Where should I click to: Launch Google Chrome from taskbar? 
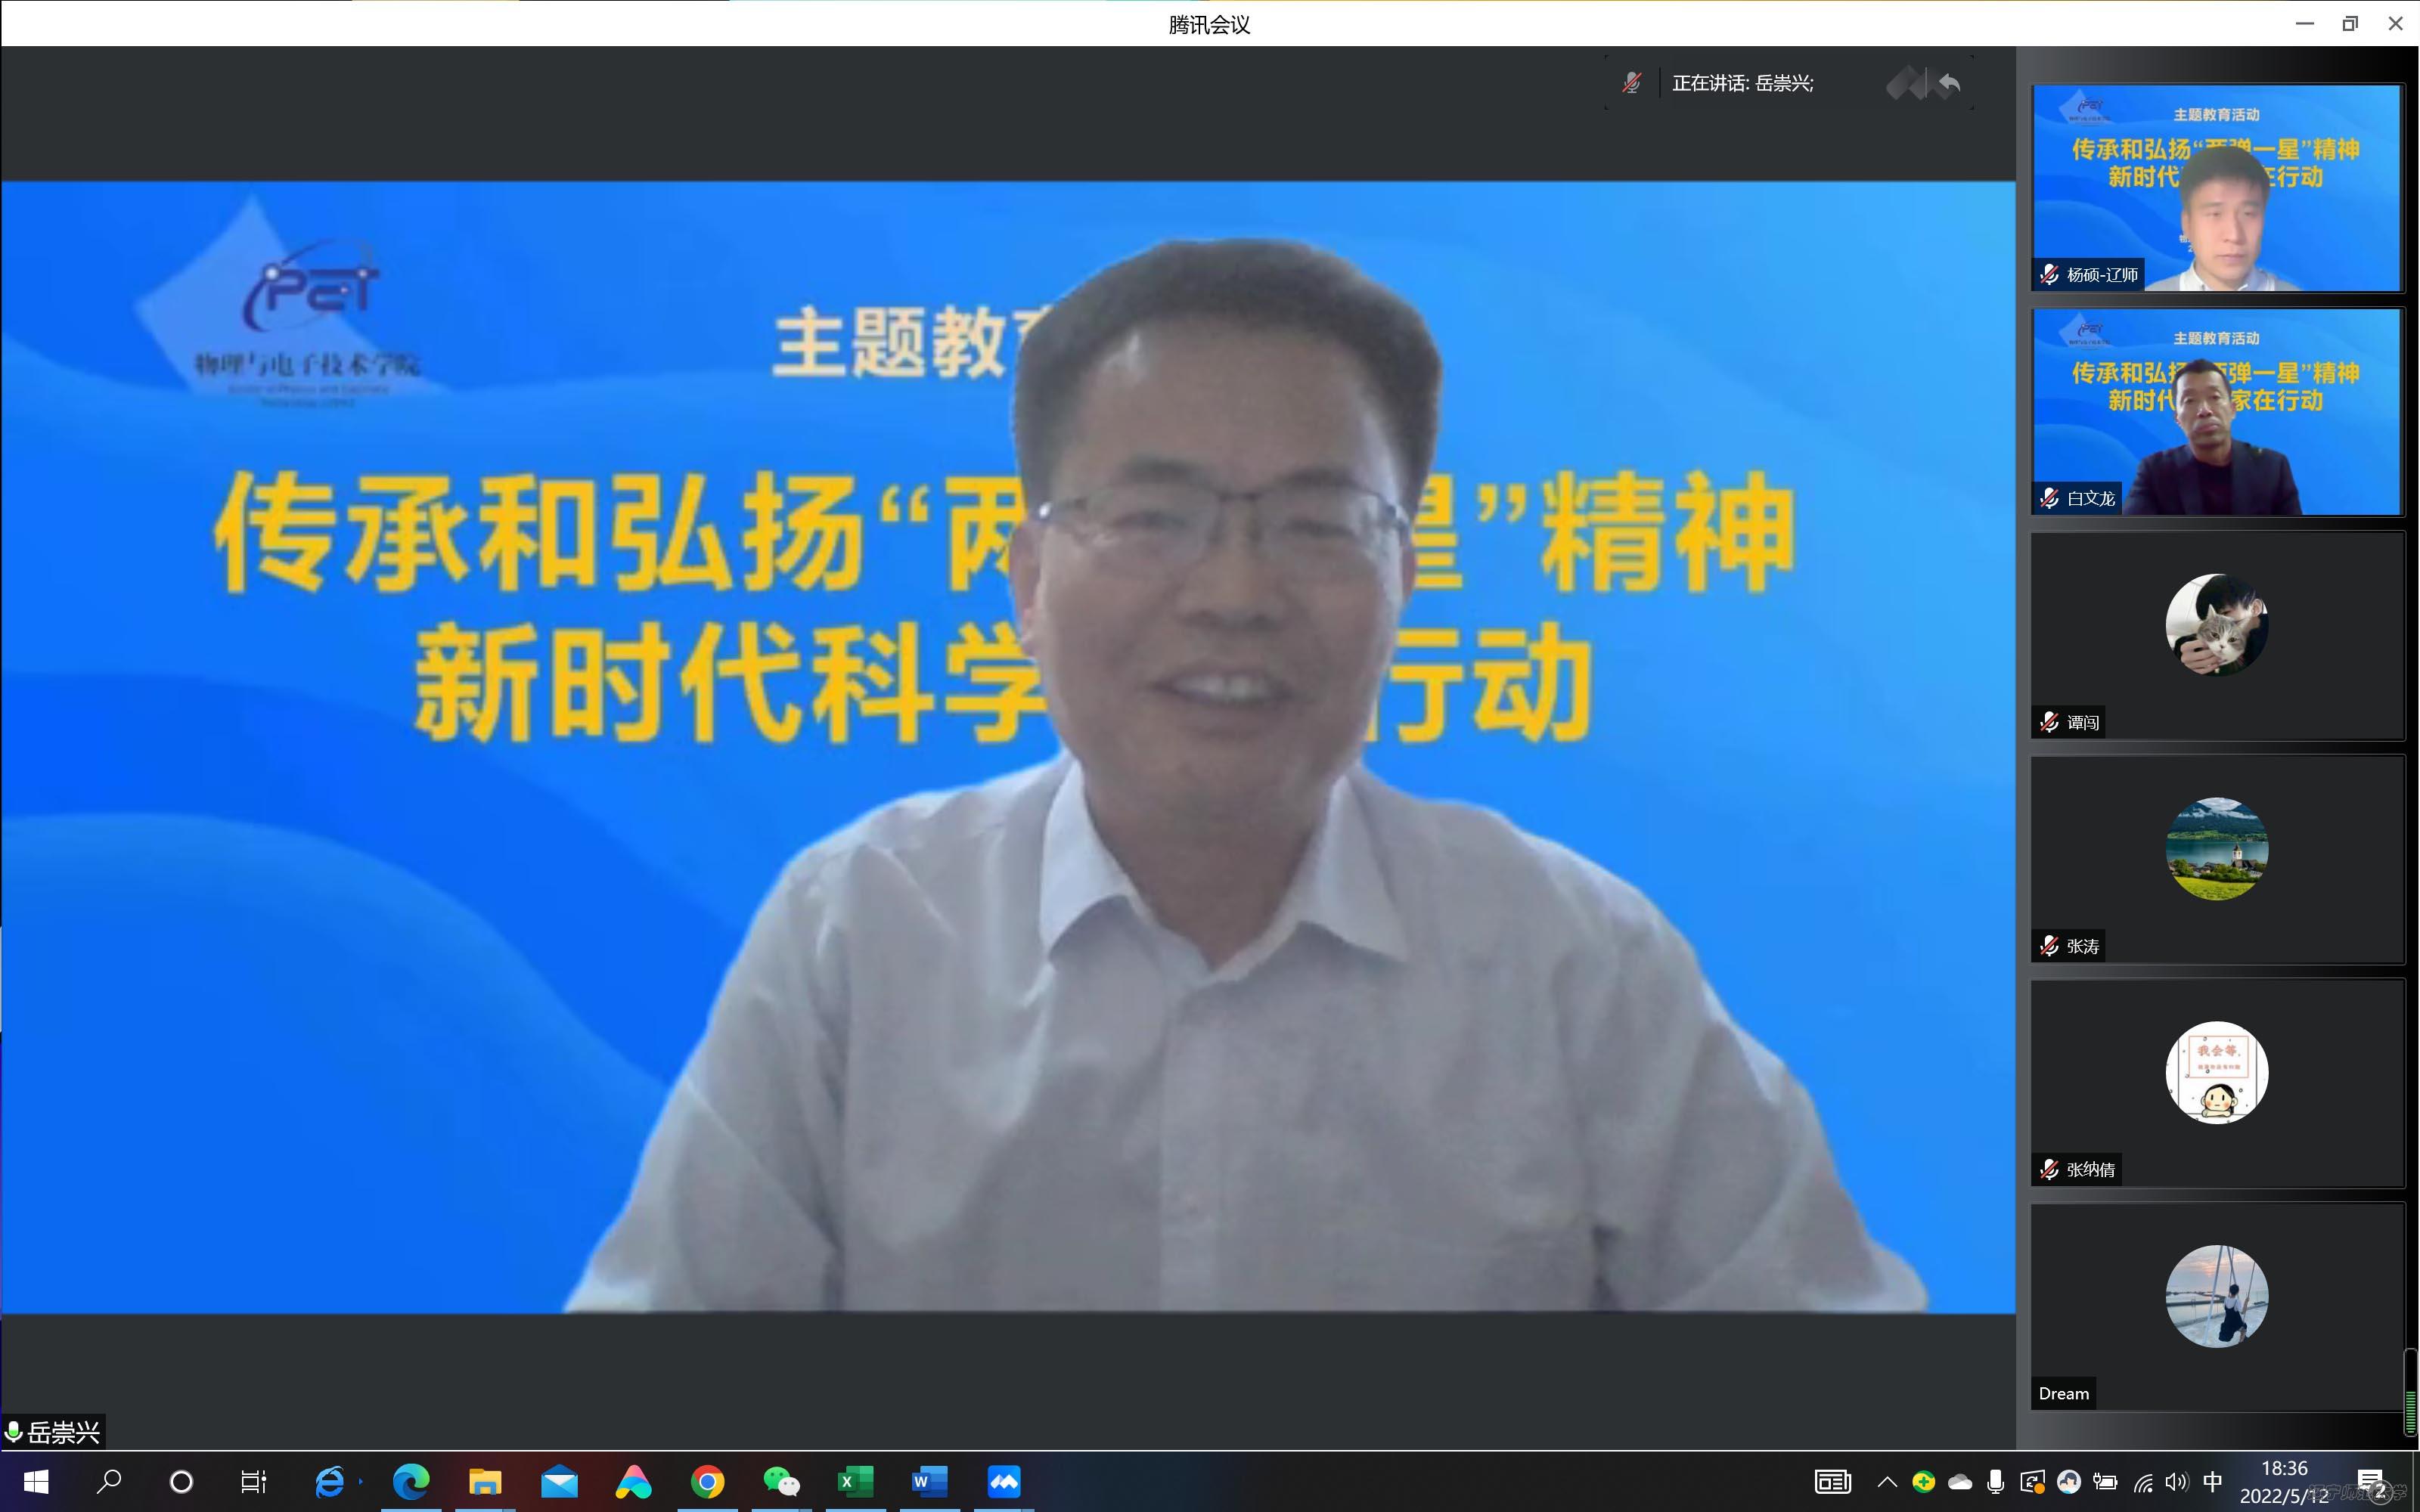point(707,1481)
